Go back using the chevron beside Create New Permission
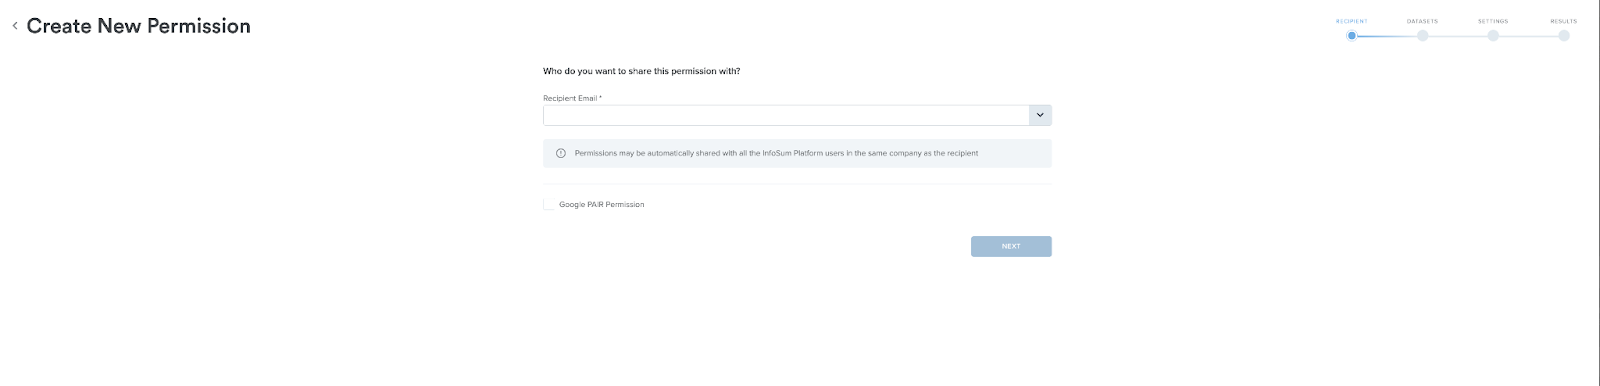 [x=15, y=26]
